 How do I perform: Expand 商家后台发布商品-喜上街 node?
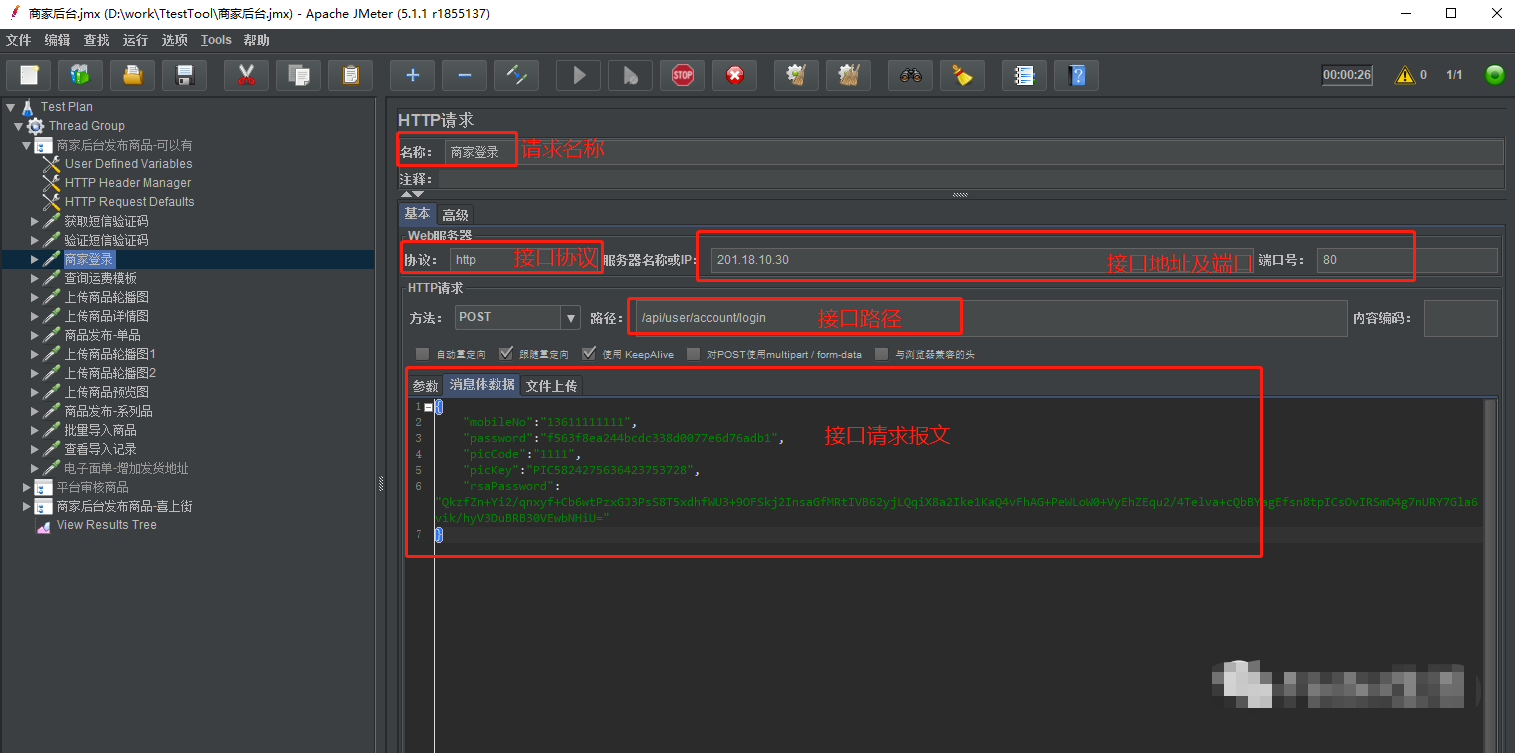pos(27,506)
